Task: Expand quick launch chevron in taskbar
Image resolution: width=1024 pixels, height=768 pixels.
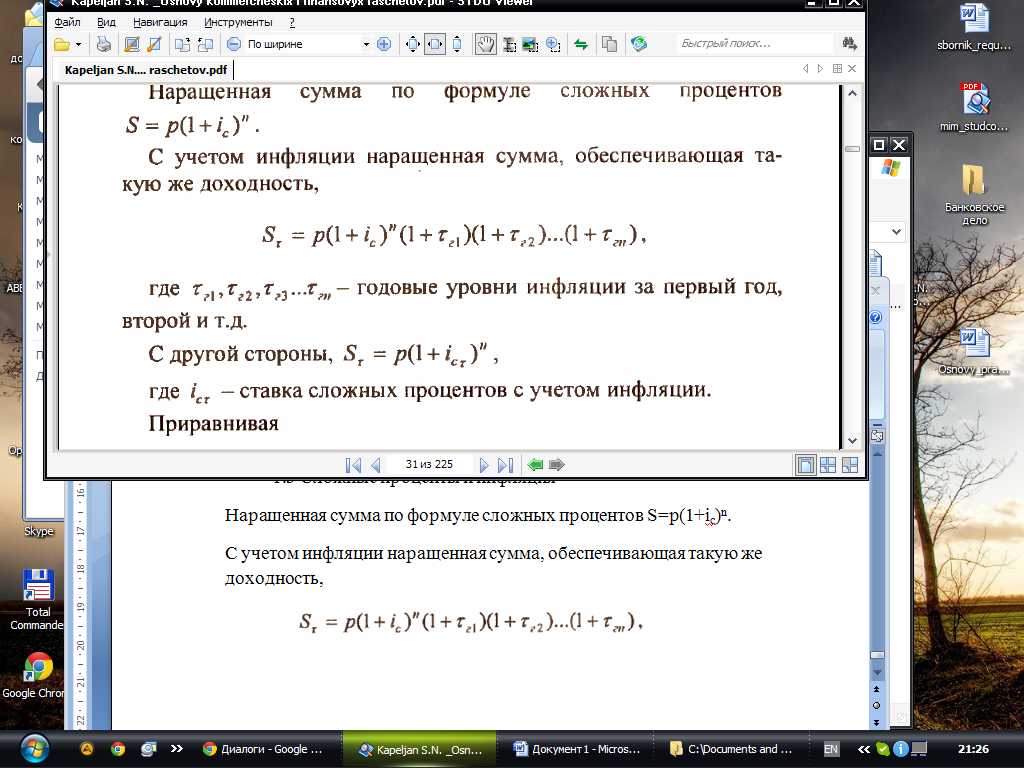Action: (176, 749)
